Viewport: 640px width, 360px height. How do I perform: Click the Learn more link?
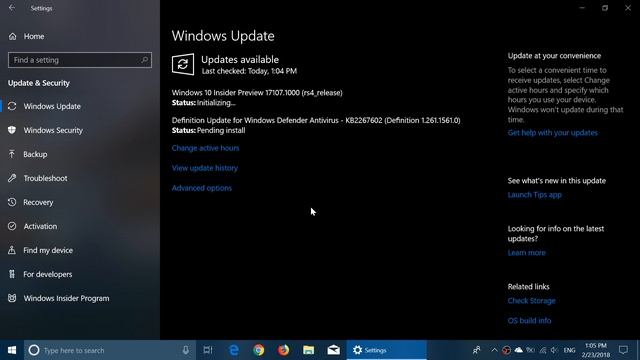[526, 253]
